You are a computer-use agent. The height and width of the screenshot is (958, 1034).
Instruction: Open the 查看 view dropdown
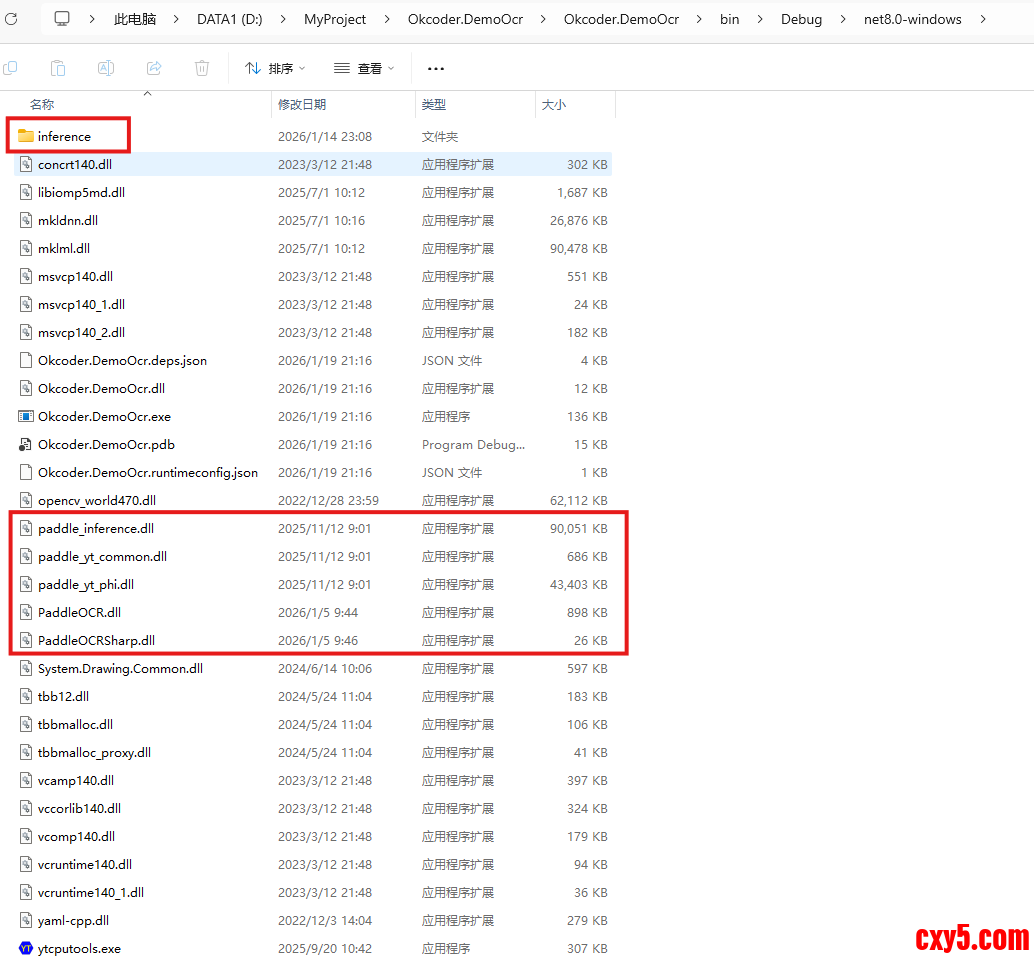click(364, 68)
